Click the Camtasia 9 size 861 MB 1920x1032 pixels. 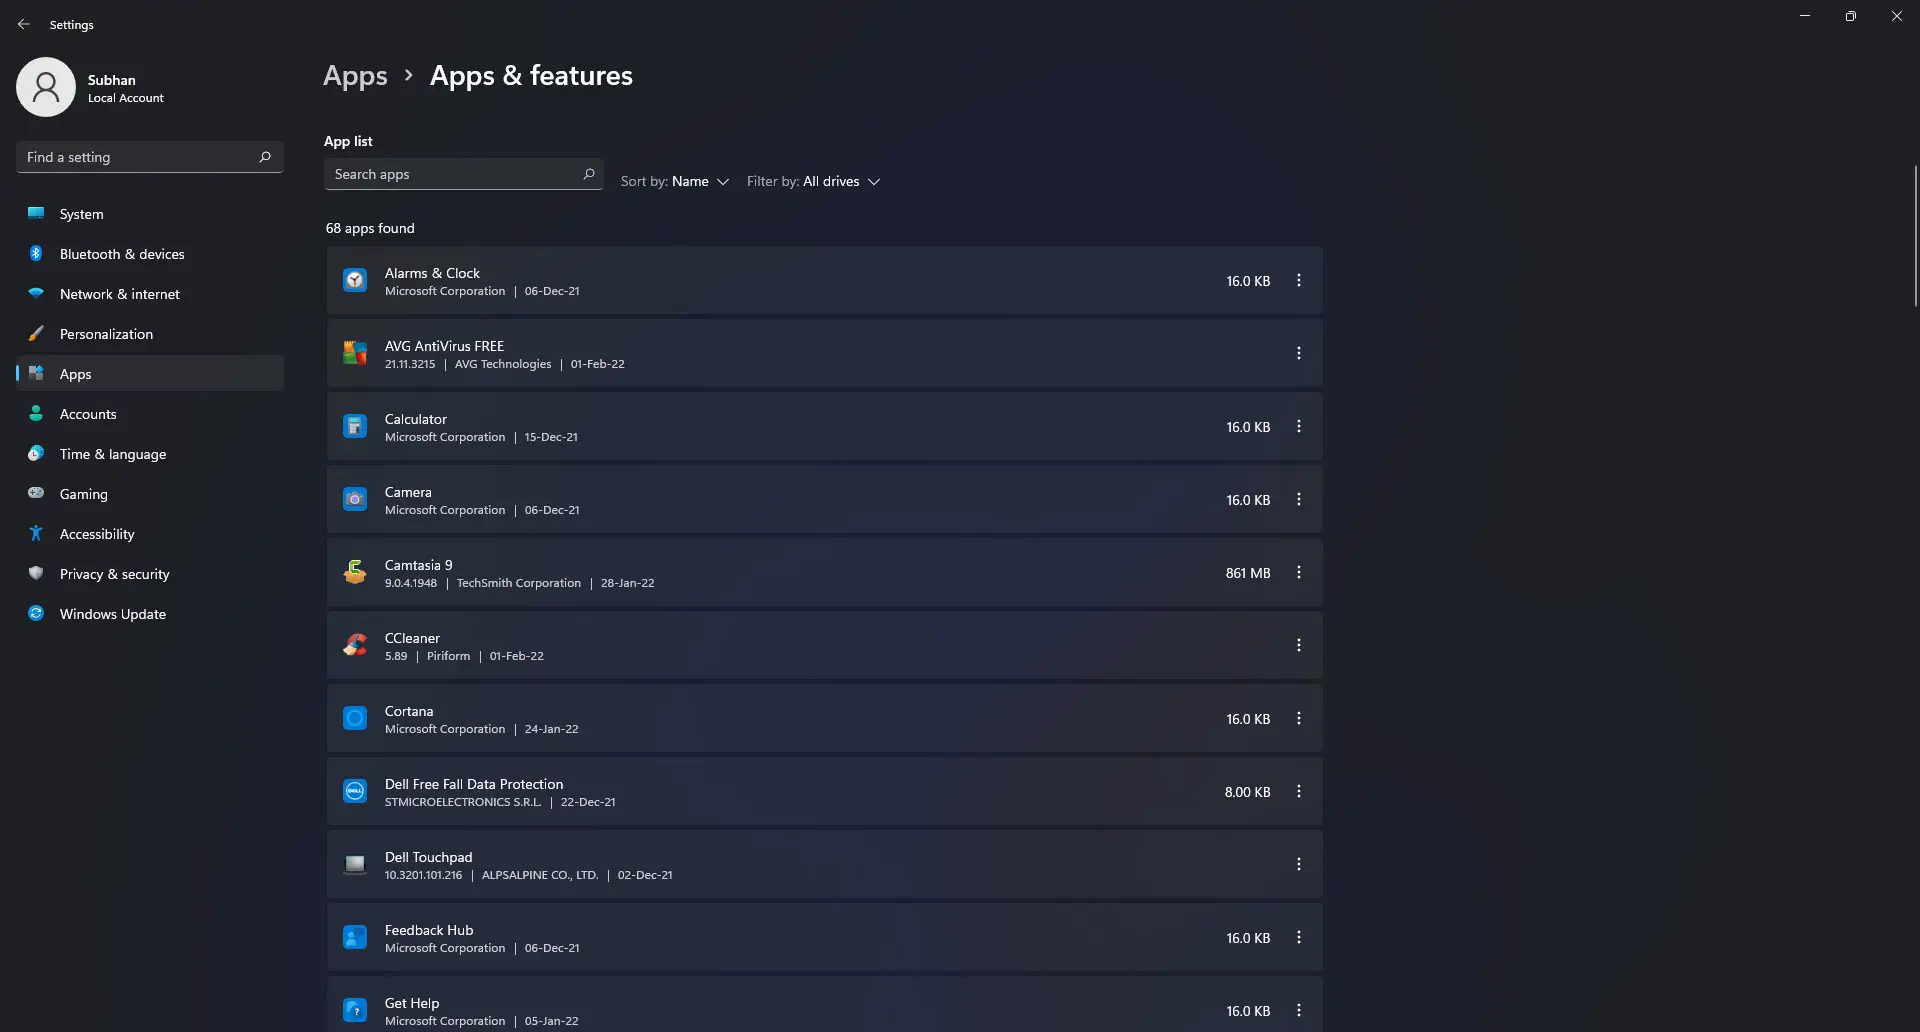pos(1248,573)
